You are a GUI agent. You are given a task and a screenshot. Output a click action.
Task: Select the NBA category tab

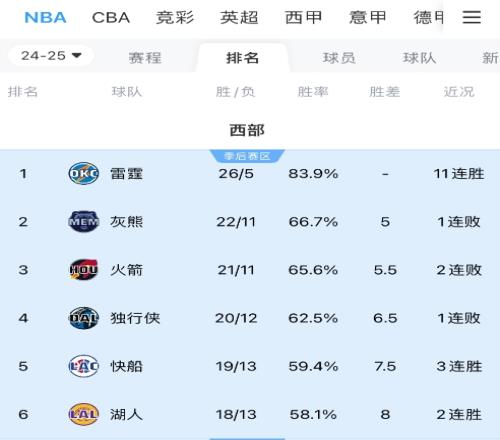(45, 18)
